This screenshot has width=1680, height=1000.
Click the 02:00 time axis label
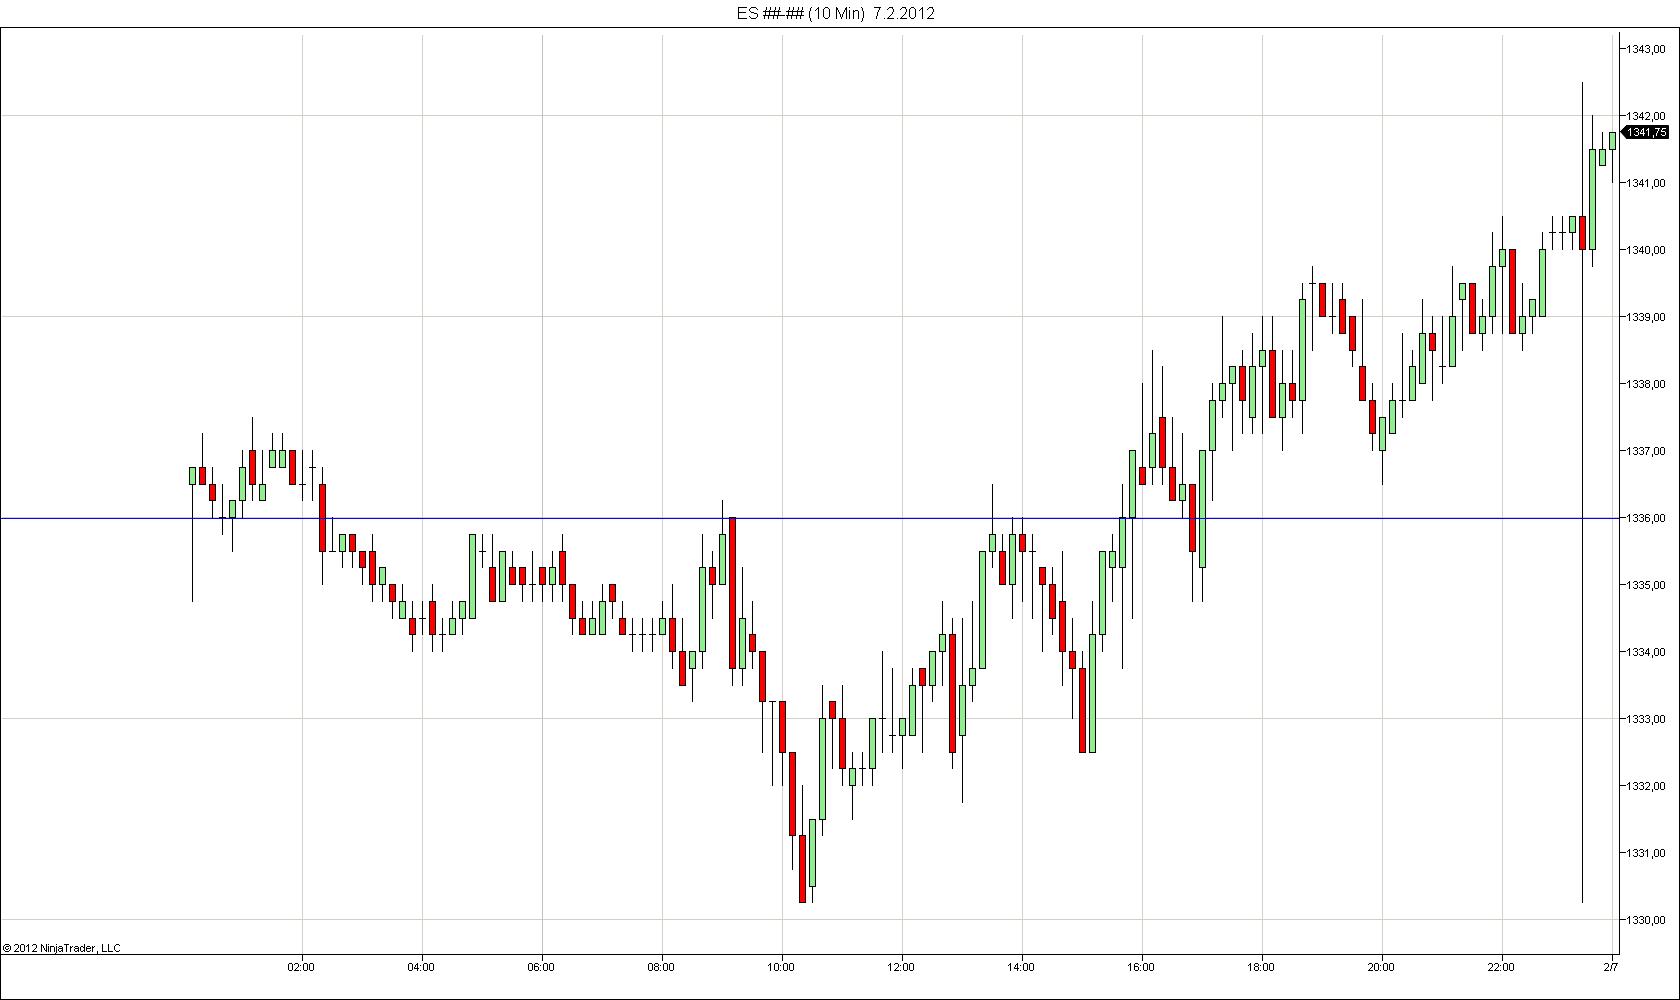(301, 967)
